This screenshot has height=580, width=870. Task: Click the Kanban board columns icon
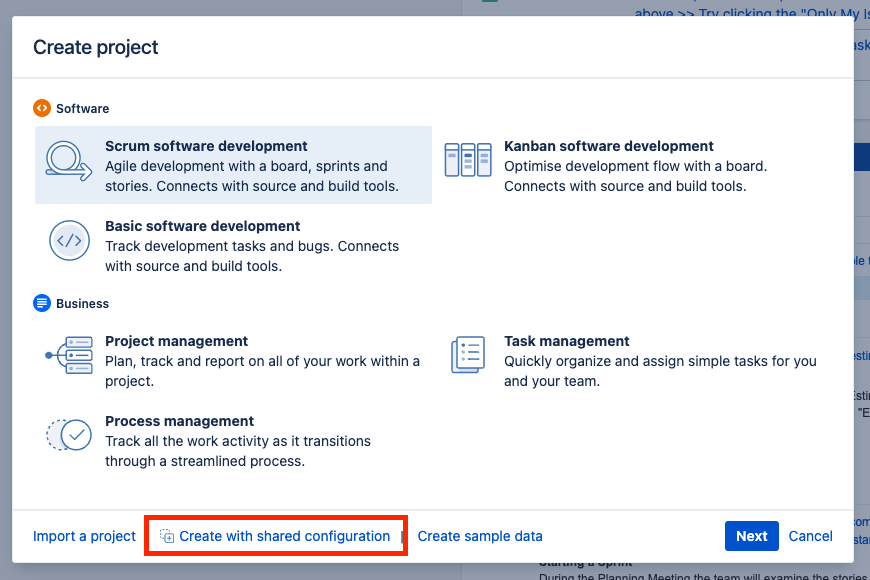(x=468, y=160)
